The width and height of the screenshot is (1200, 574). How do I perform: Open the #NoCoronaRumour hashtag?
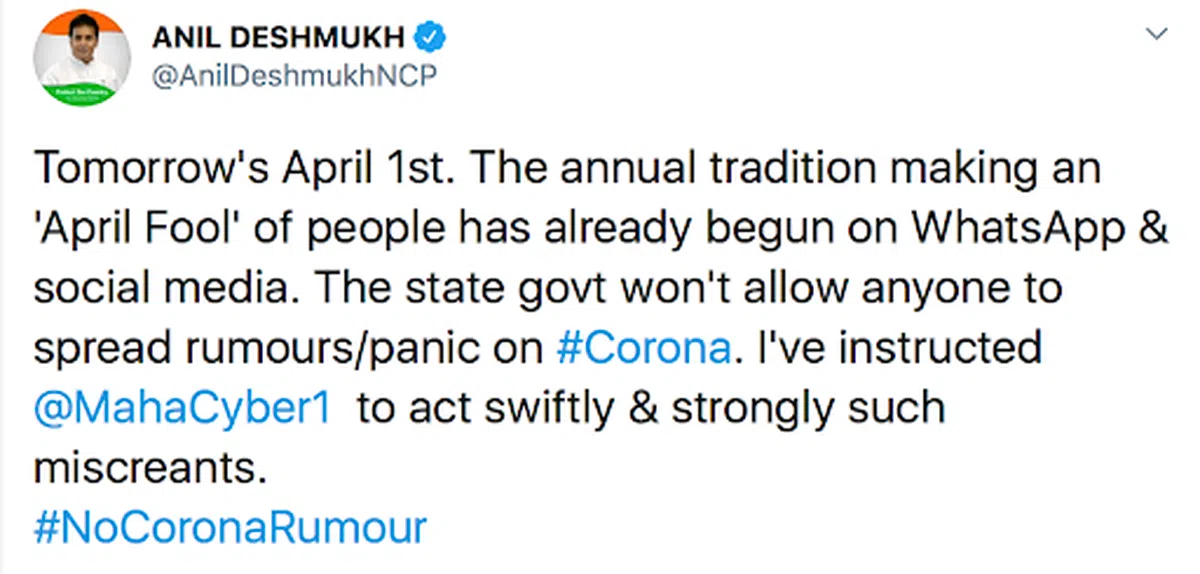(x=230, y=527)
